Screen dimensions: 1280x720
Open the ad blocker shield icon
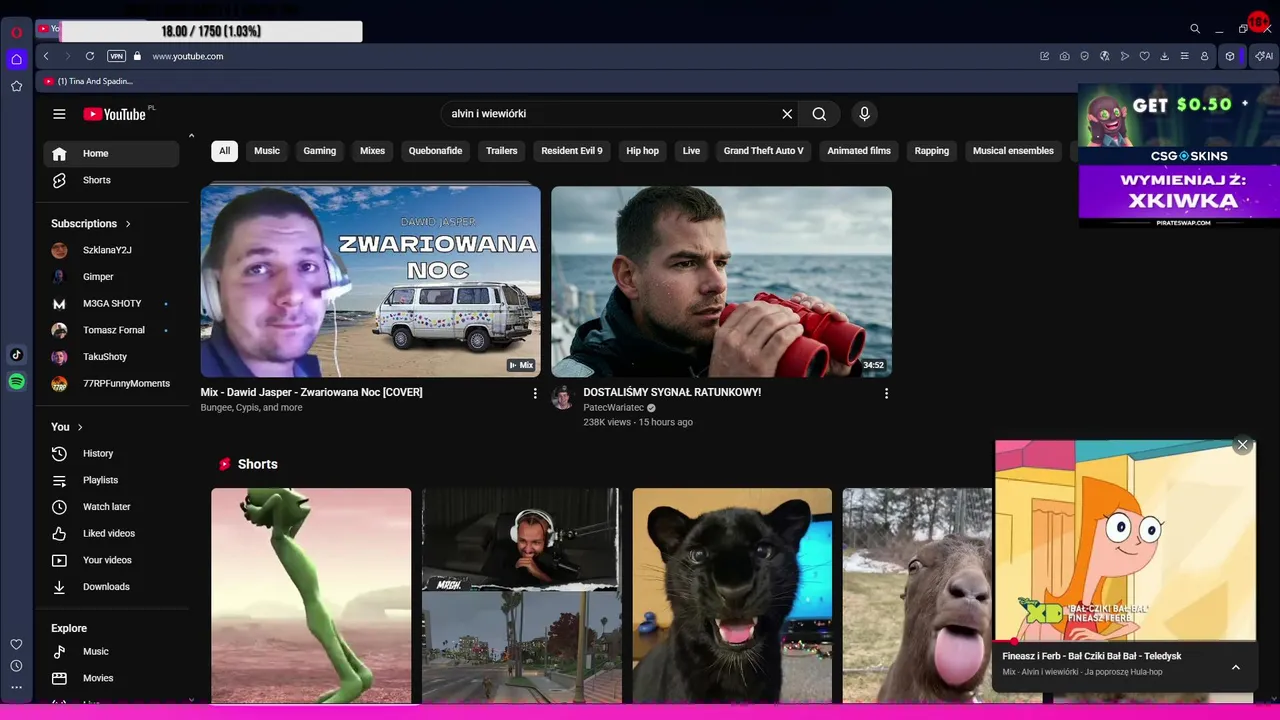(x=1085, y=56)
